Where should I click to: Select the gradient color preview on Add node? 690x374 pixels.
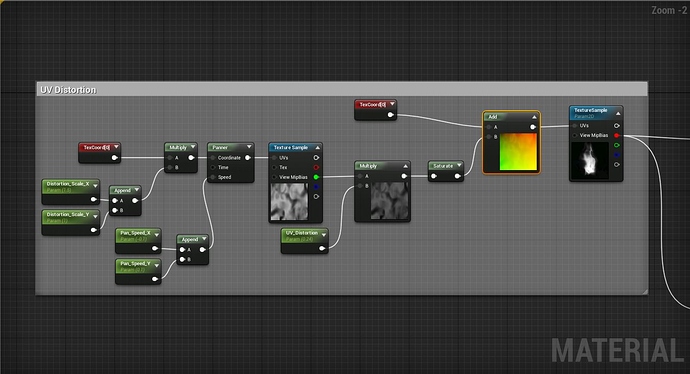pos(518,151)
